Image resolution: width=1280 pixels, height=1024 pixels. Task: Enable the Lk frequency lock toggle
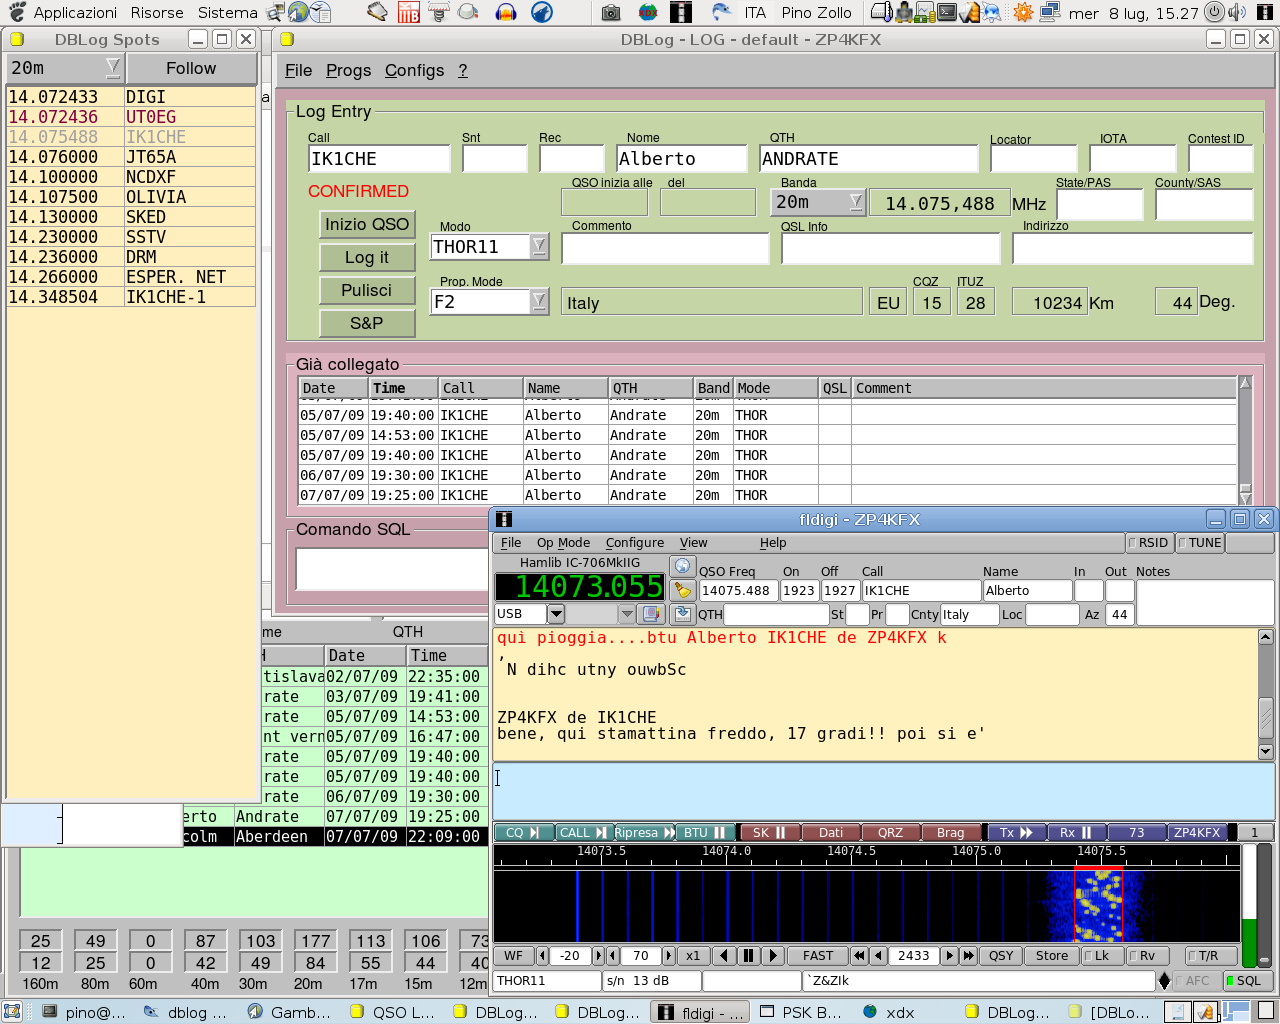coord(1101,956)
